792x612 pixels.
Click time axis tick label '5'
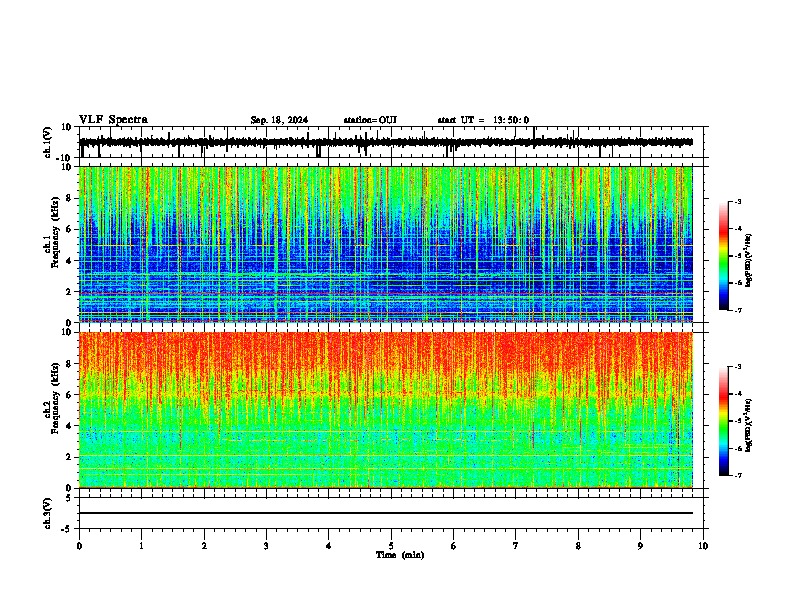click(x=391, y=546)
